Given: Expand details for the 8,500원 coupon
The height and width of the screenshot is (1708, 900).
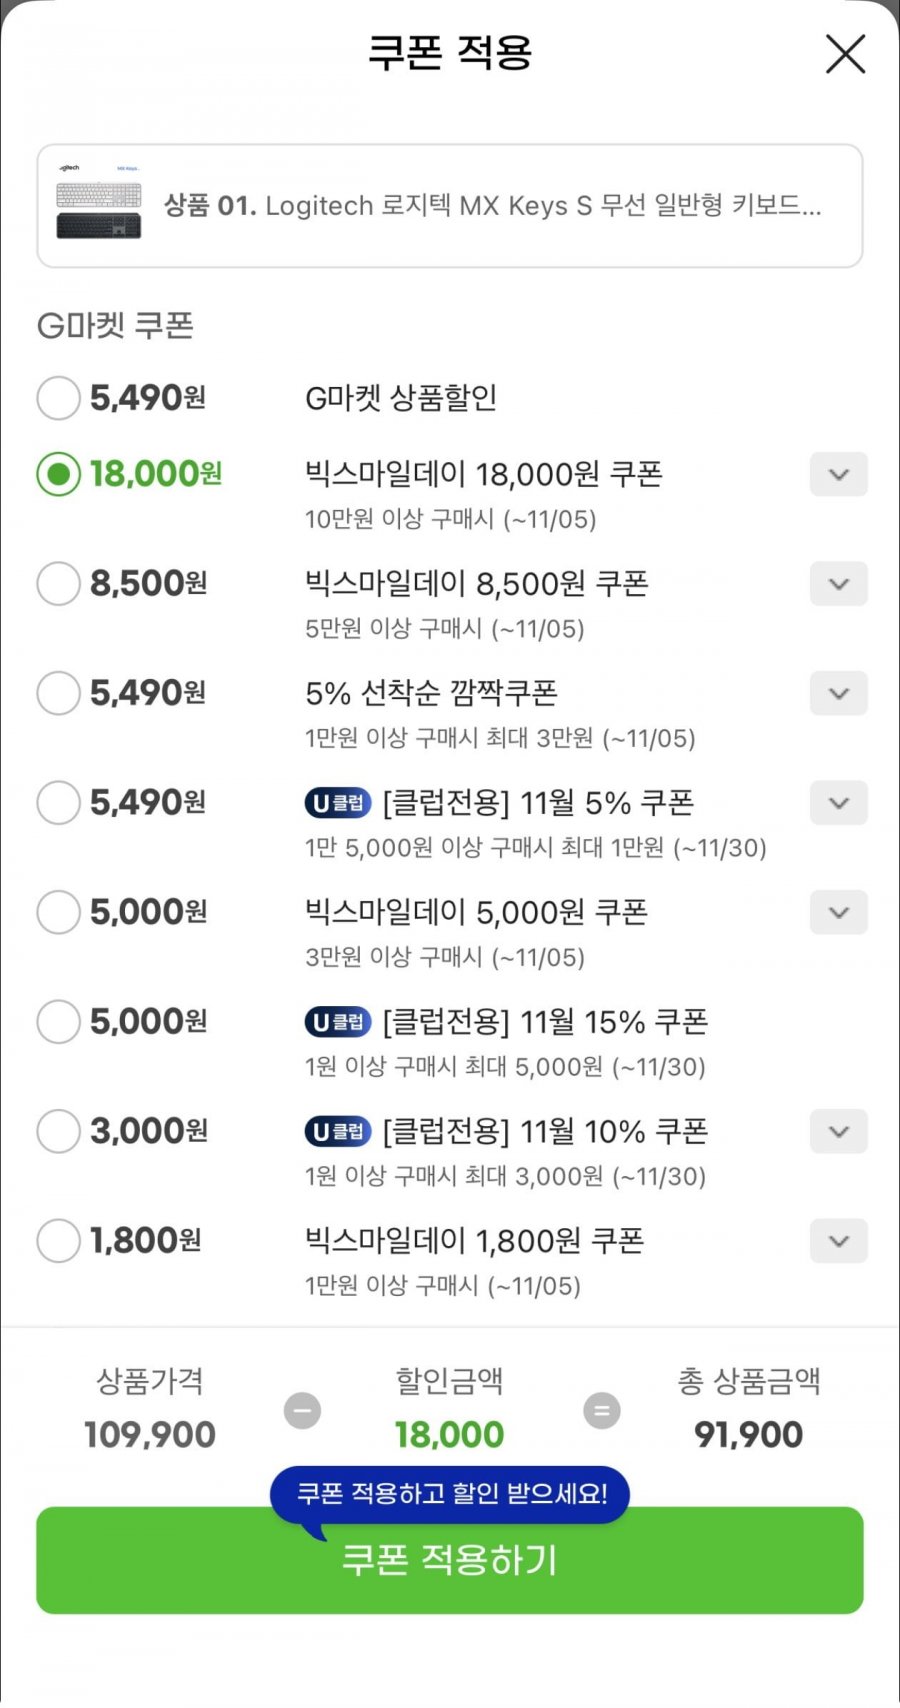Looking at the screenshot, I should [838, 584].
